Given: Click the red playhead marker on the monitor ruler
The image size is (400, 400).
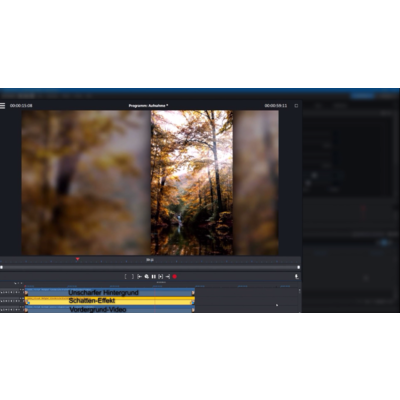Looking at the screenshot, I should click(77, 259).
